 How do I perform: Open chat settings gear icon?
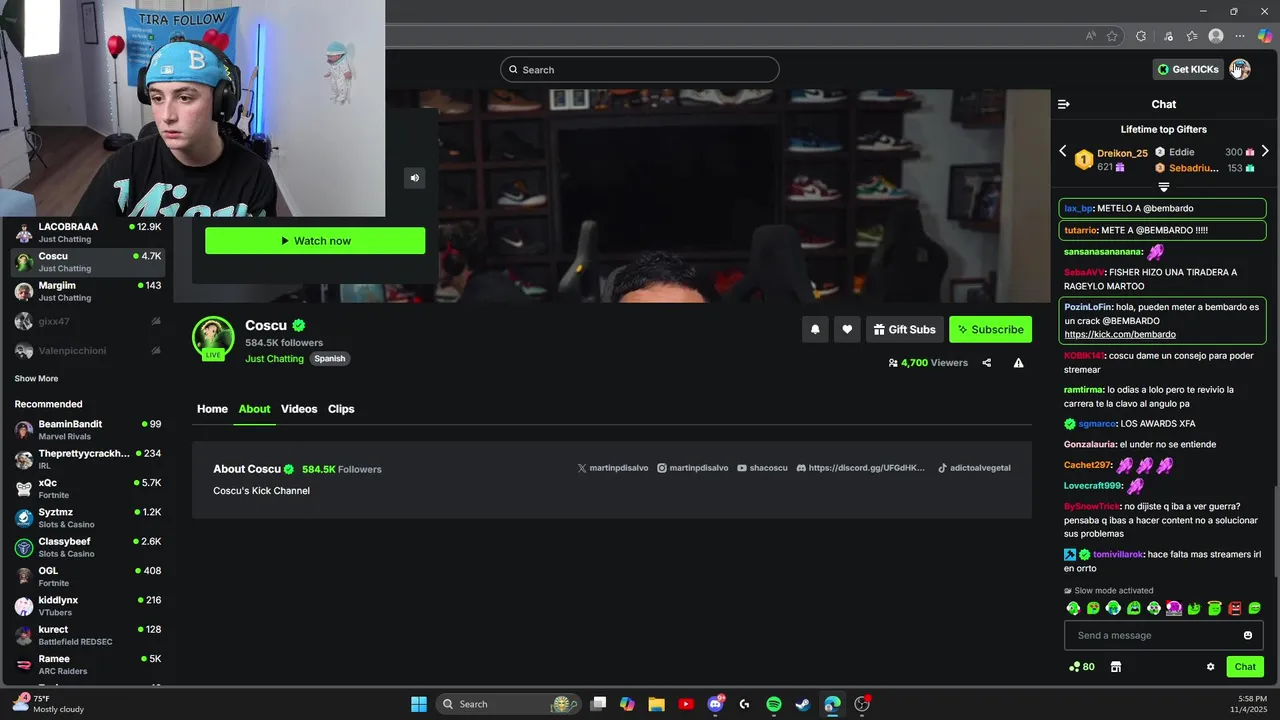click(x=1210, y=667)
